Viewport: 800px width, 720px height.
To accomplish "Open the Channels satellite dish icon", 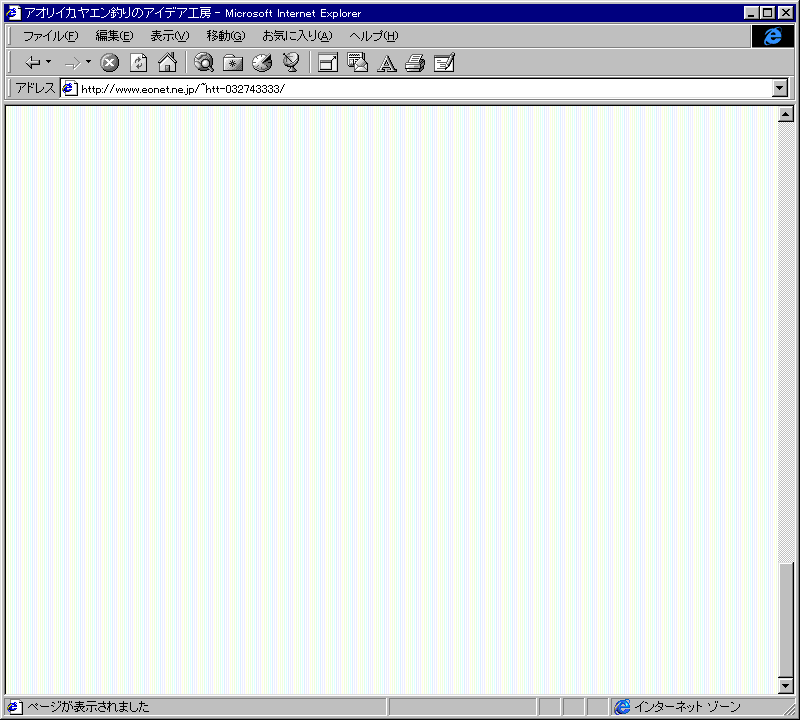I will pyautogui.click(x=291, y=62).
